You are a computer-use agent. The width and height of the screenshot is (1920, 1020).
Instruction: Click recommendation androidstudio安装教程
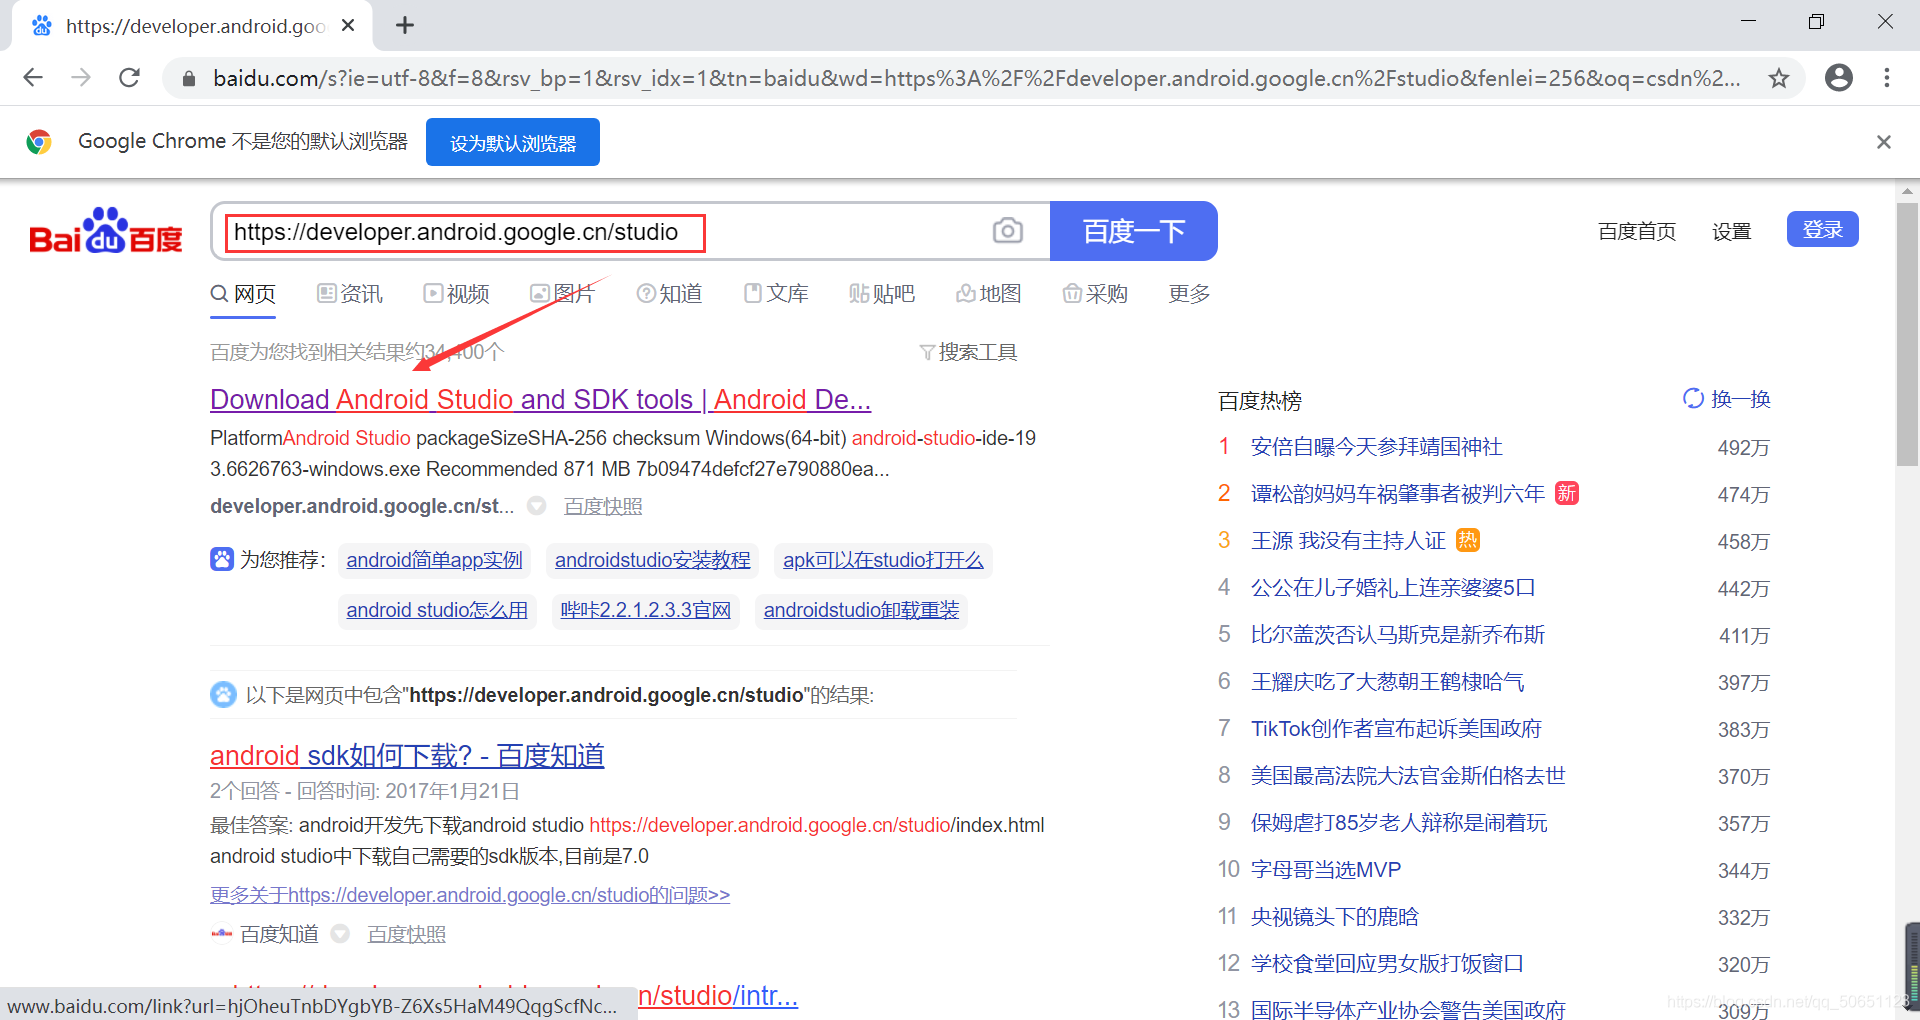point(652,560)
